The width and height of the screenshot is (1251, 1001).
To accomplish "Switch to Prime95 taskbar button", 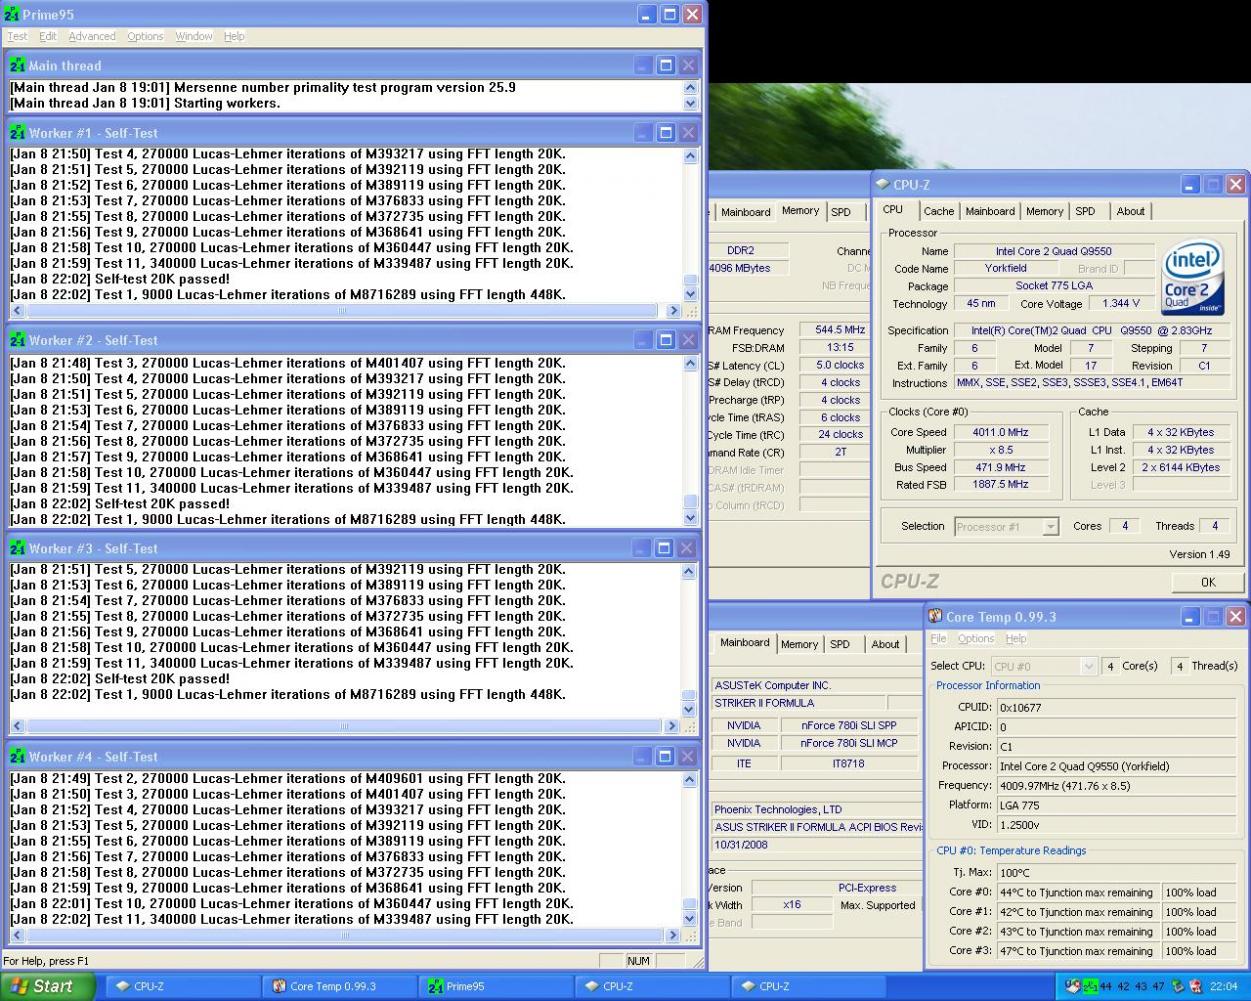I will 495,986.
